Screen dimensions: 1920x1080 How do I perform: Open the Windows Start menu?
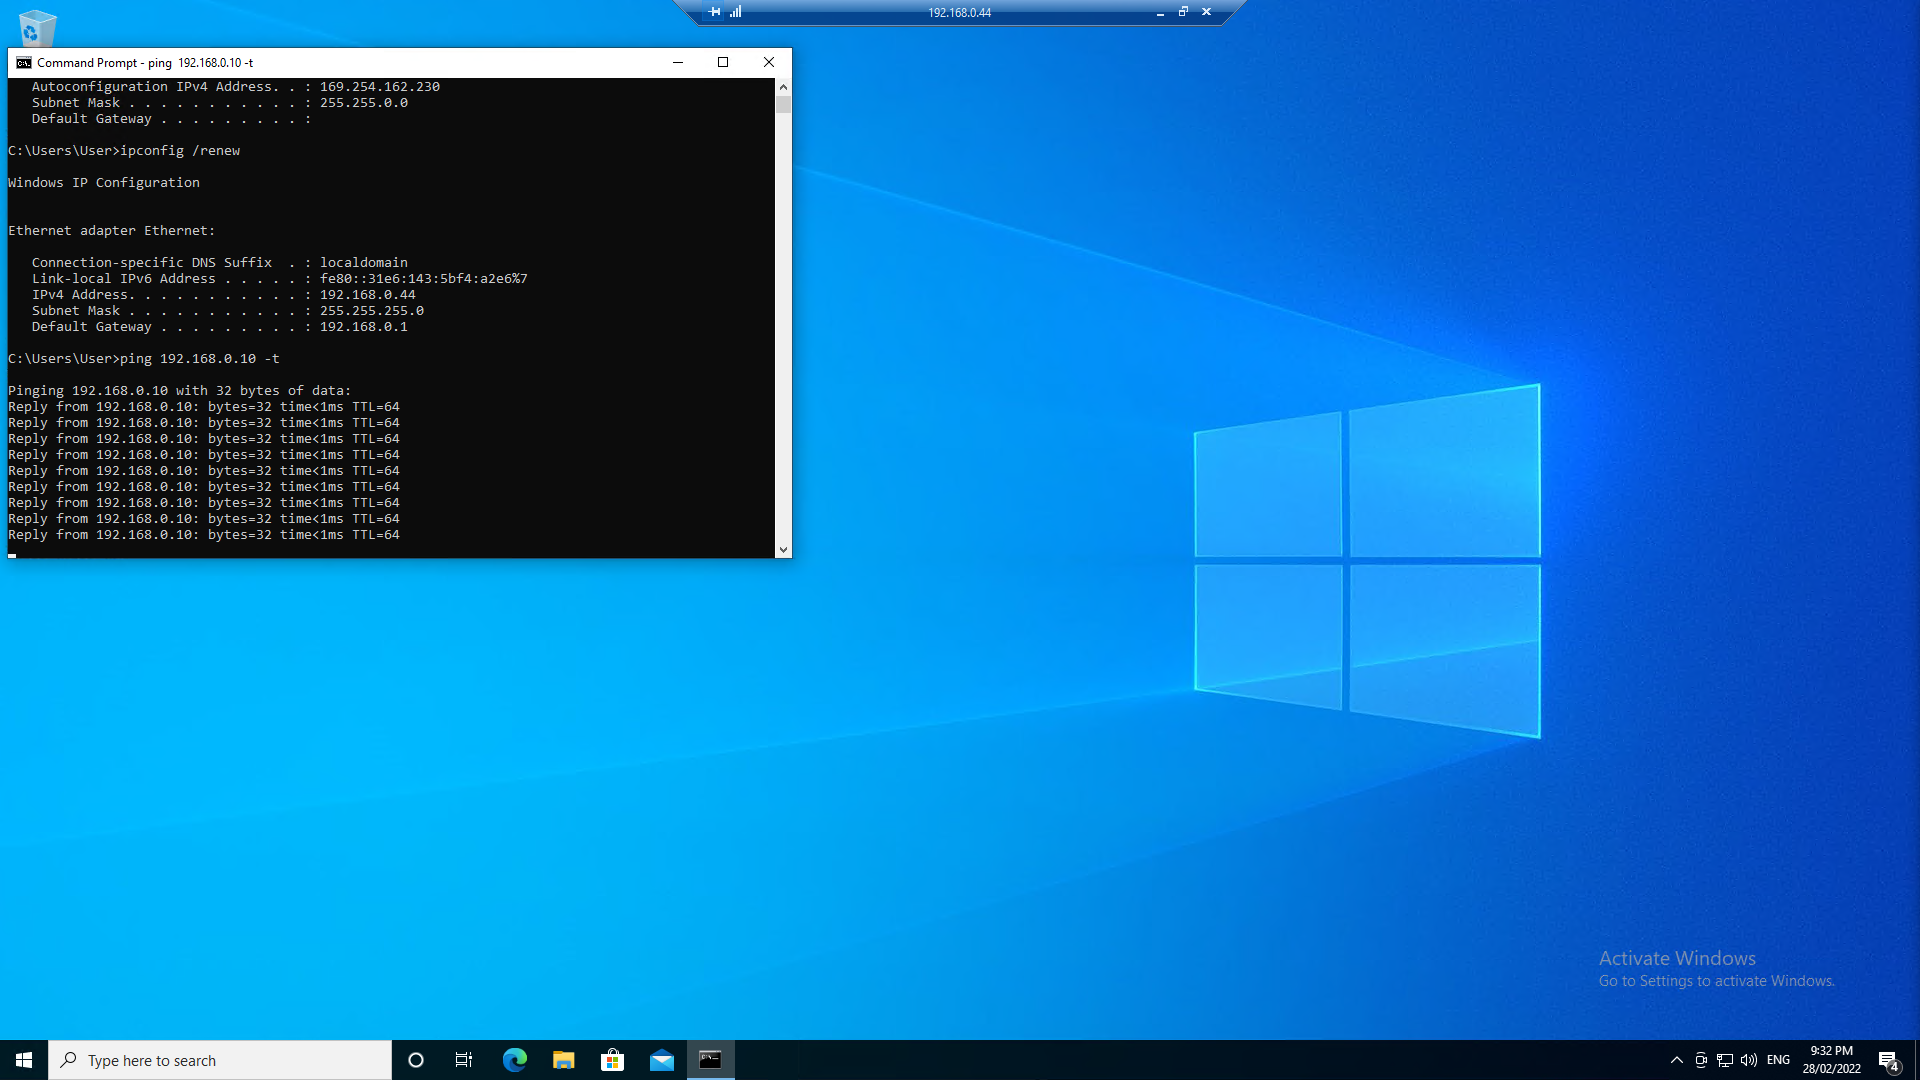[x=24, y=1060]
